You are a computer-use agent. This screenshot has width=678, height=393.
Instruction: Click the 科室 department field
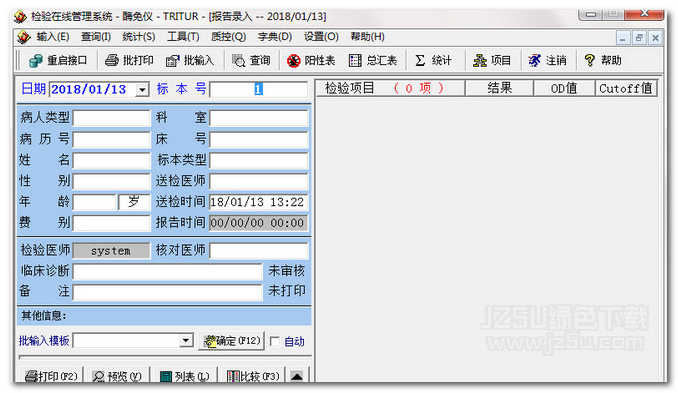pos(259,118)
